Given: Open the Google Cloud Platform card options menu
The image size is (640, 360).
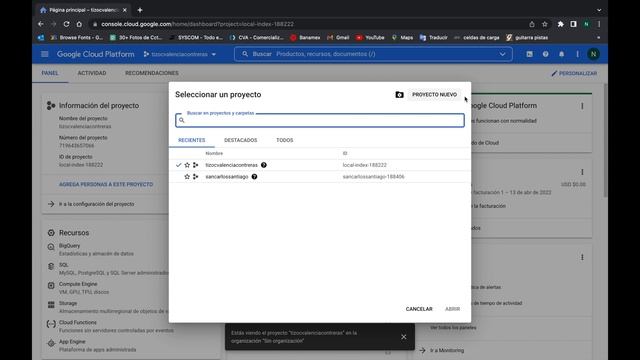Looking at the screenshot, I should [582, 106].
